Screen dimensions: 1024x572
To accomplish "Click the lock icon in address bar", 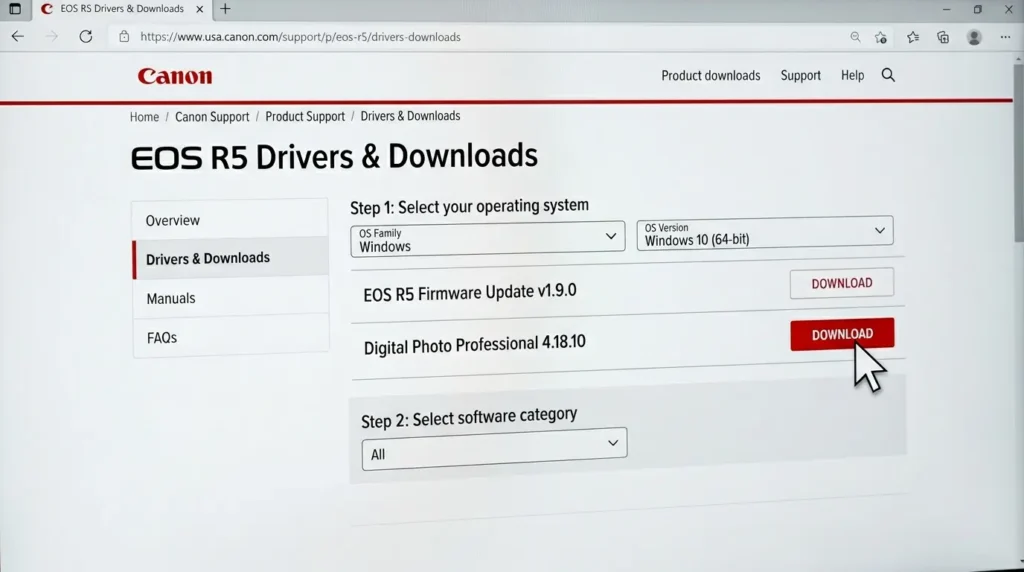I will tap(124, 37).
